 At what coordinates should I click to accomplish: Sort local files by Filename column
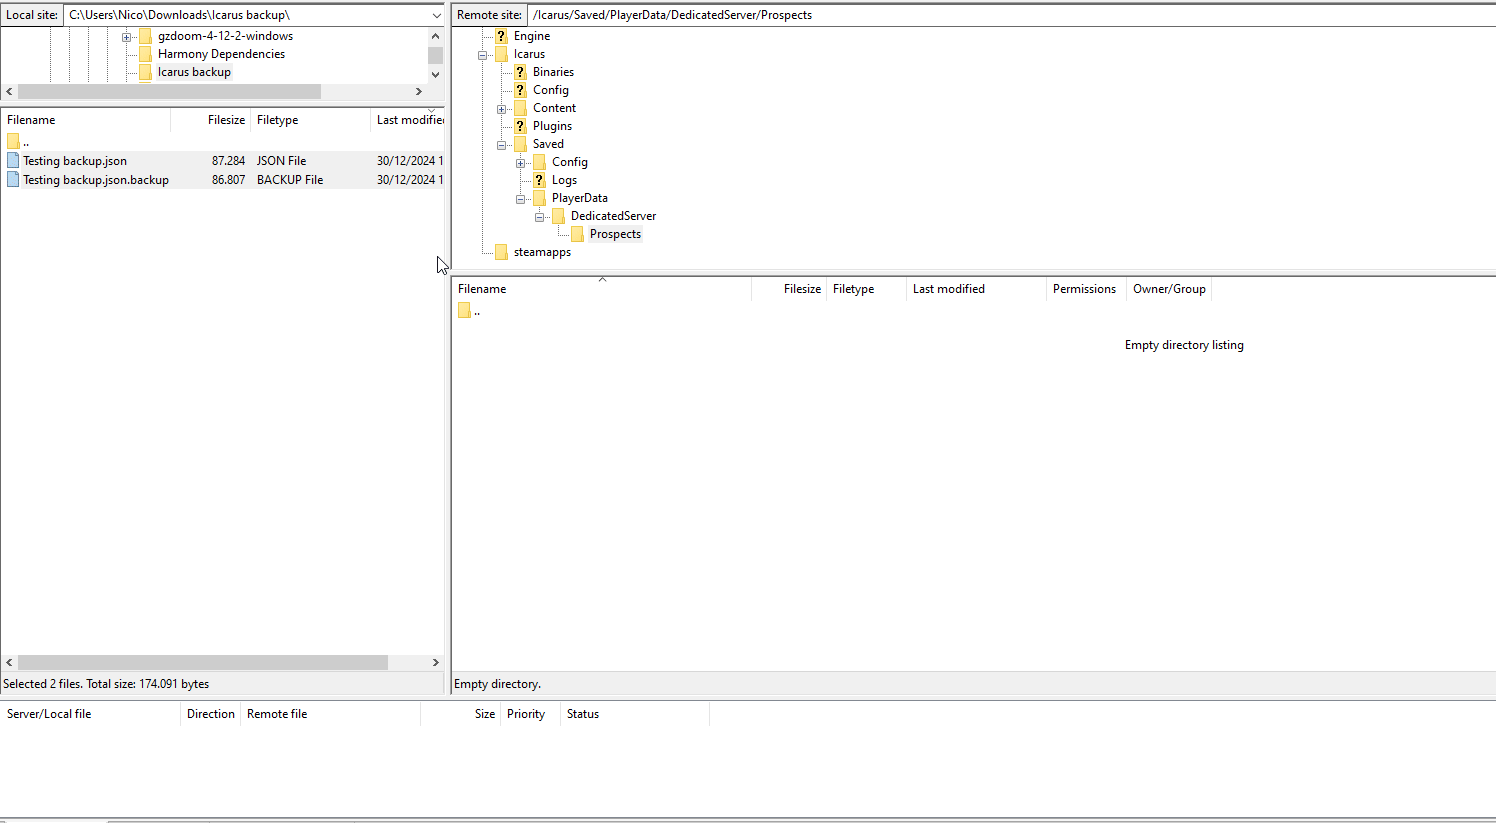pyautogui.click(x=85, y=120)
